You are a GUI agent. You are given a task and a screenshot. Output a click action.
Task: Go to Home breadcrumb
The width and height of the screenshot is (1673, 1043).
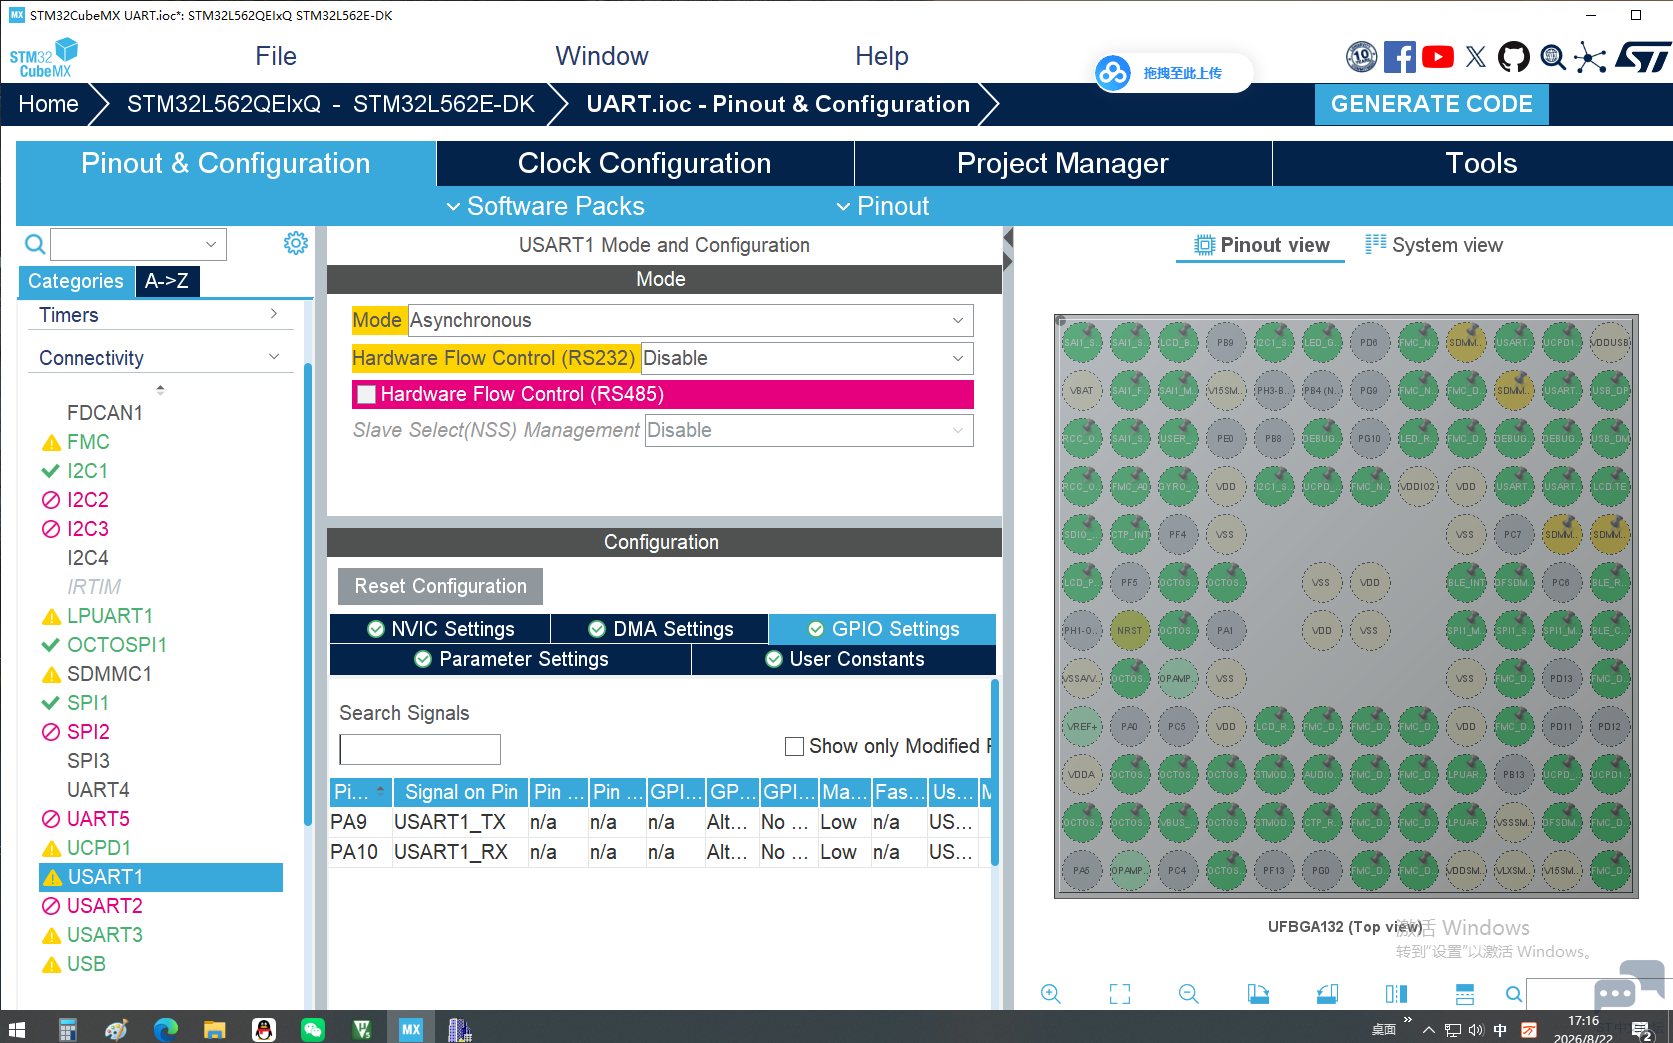48,104
